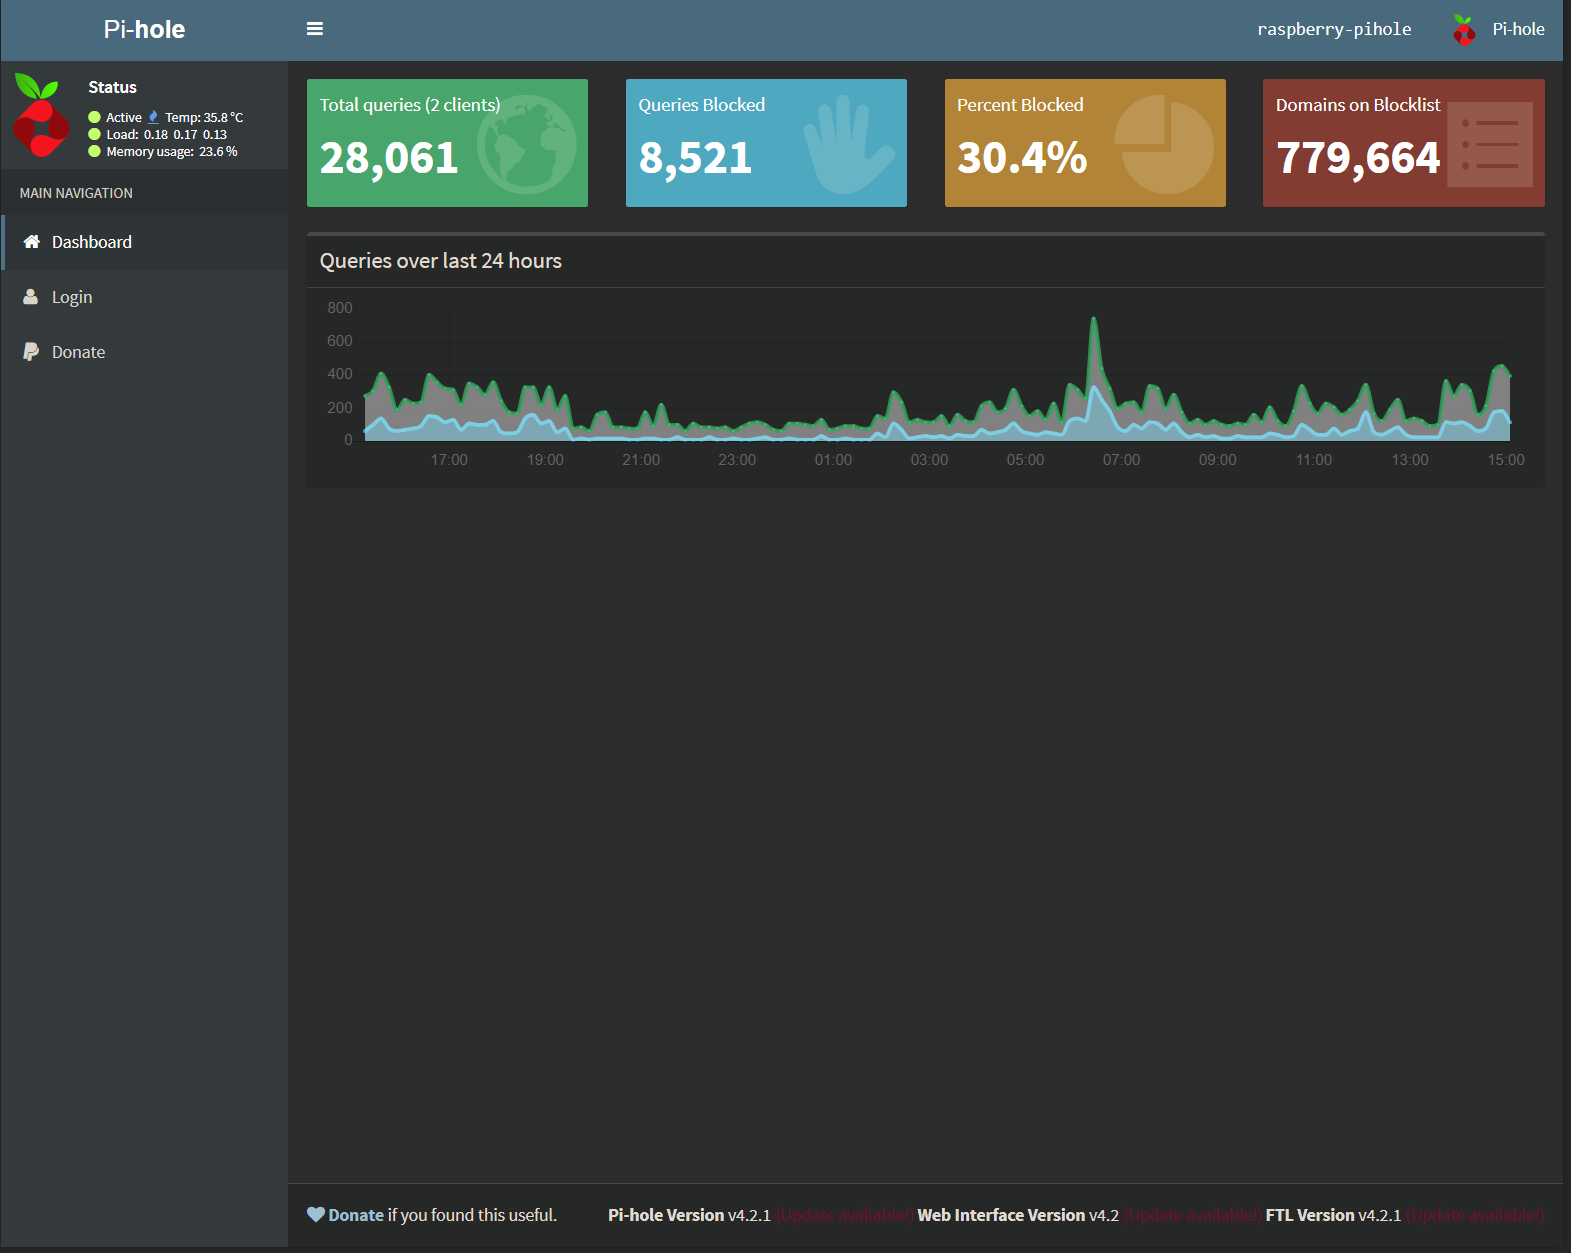Click the list icon on Domains on Blocklist
The width and height of the screenshot is (1571, 1253).
pos(1490,144)
